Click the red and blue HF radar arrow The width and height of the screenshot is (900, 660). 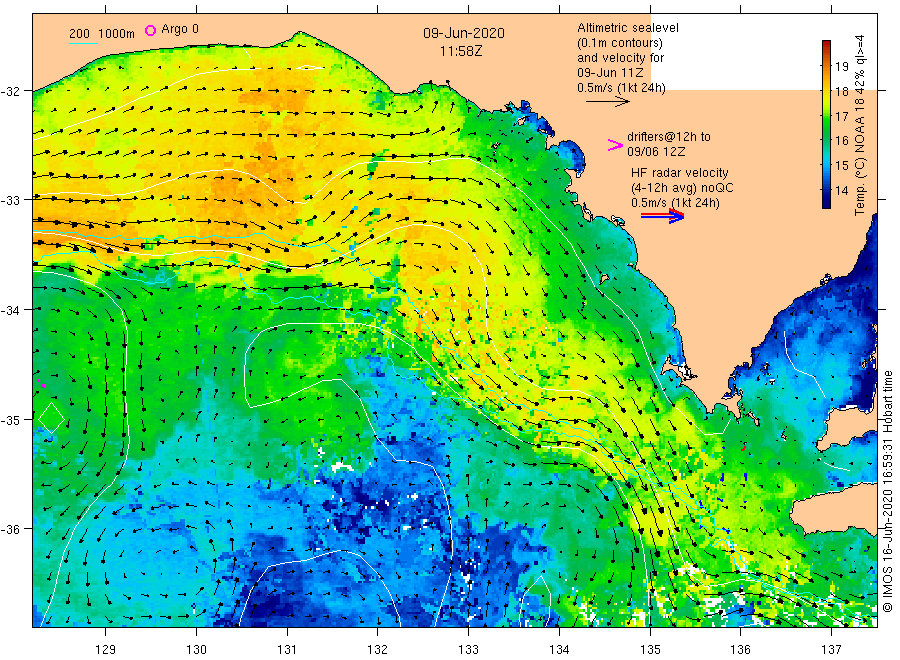tap(662, 216)
